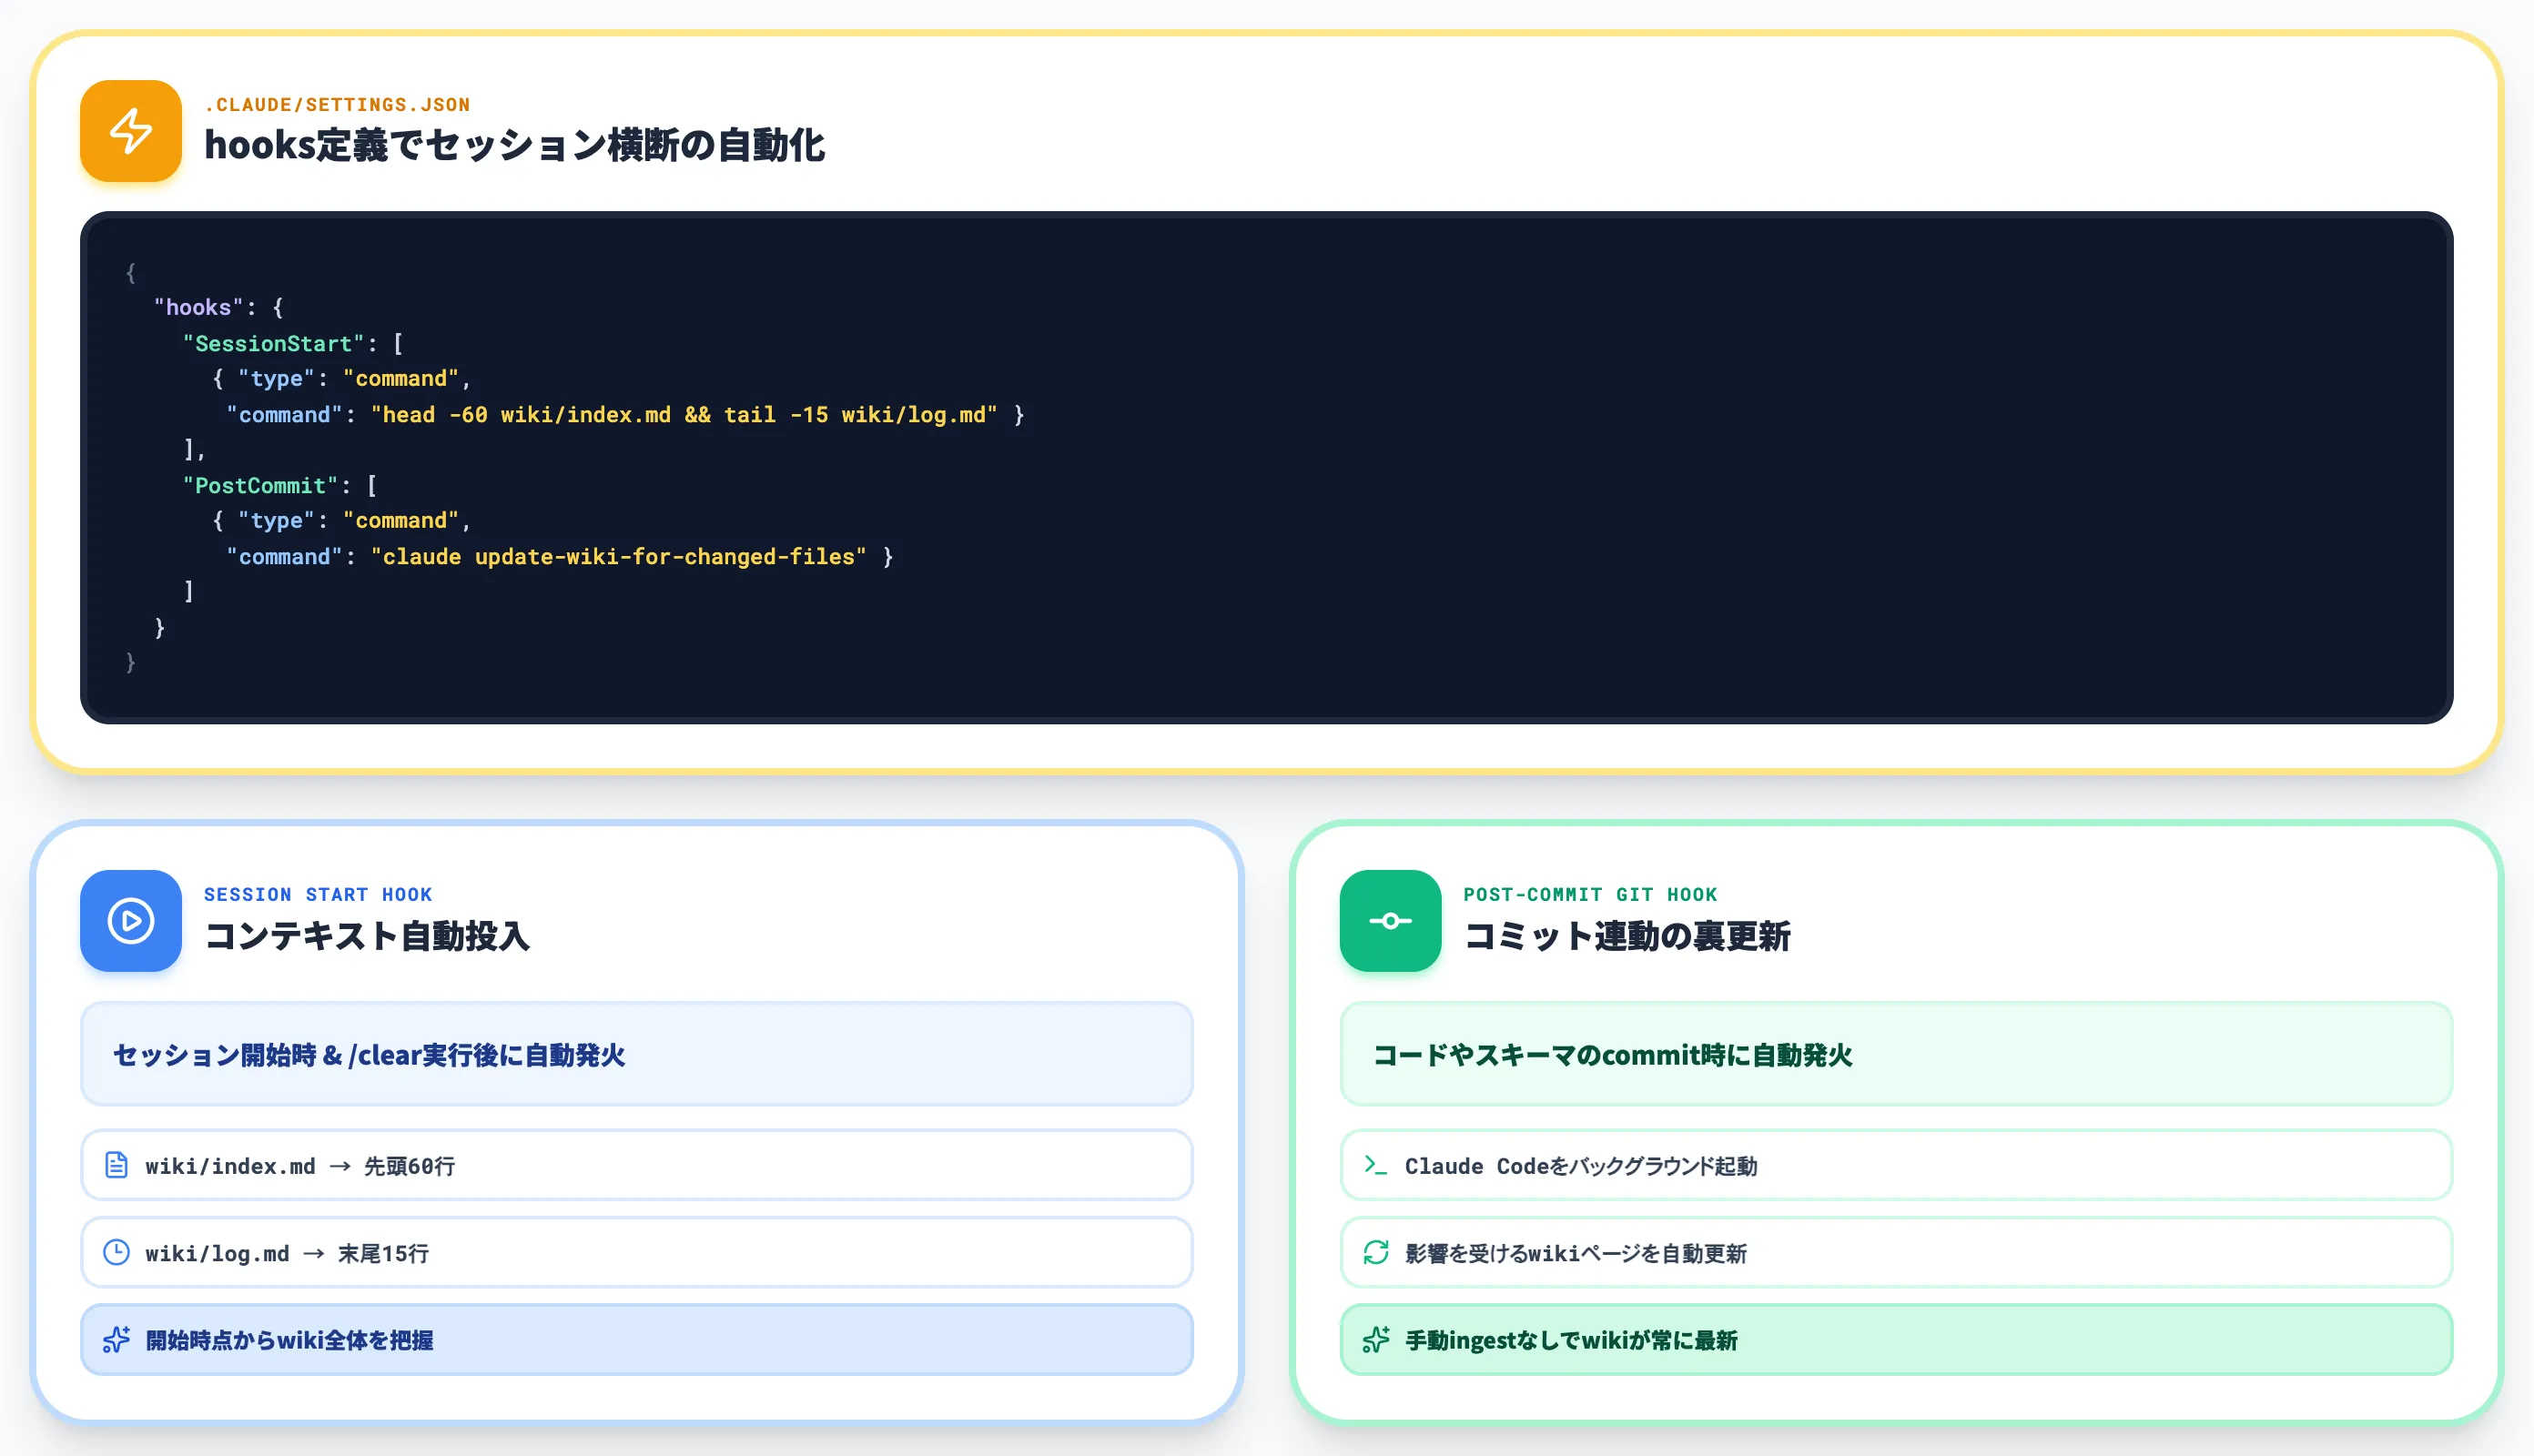Click the コミット連動の裏更新 heading

1627,936
